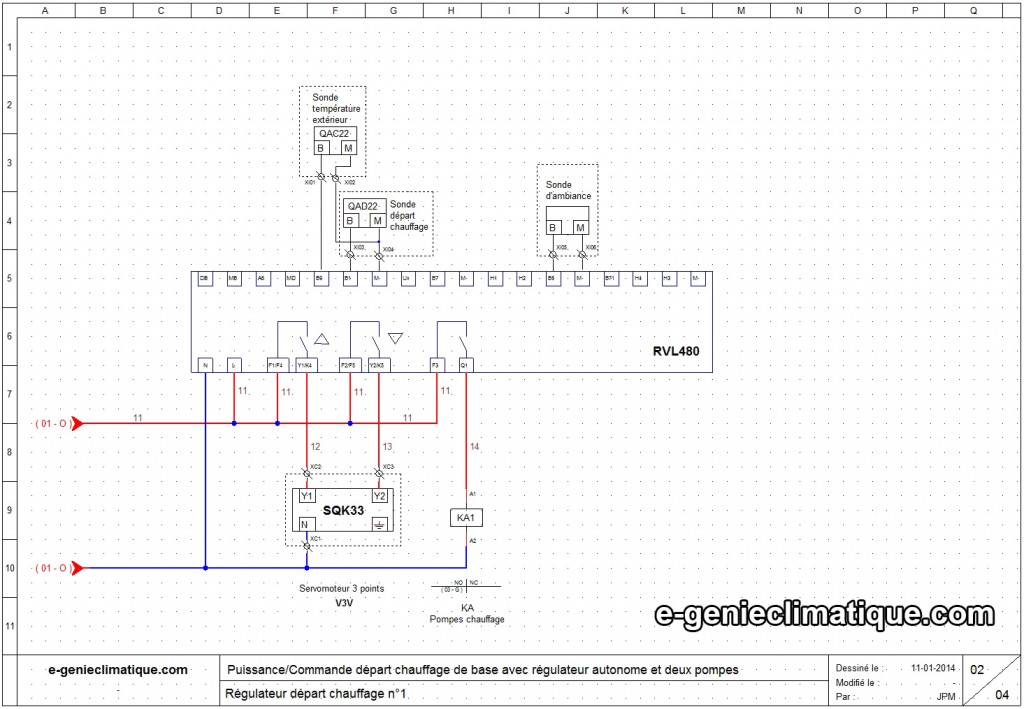Select the B9 terminal on RVL480
Viewport: 1024px width, 709px height.
pyautogui.click(x=320, y=279)
